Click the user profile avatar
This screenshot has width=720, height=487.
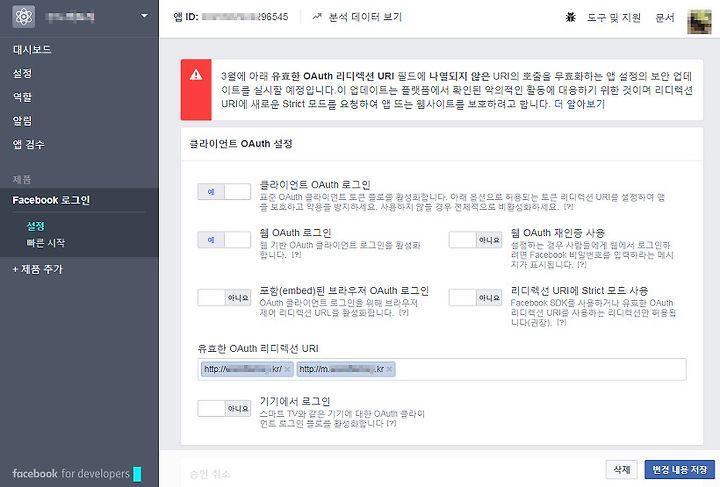[699, 21]
